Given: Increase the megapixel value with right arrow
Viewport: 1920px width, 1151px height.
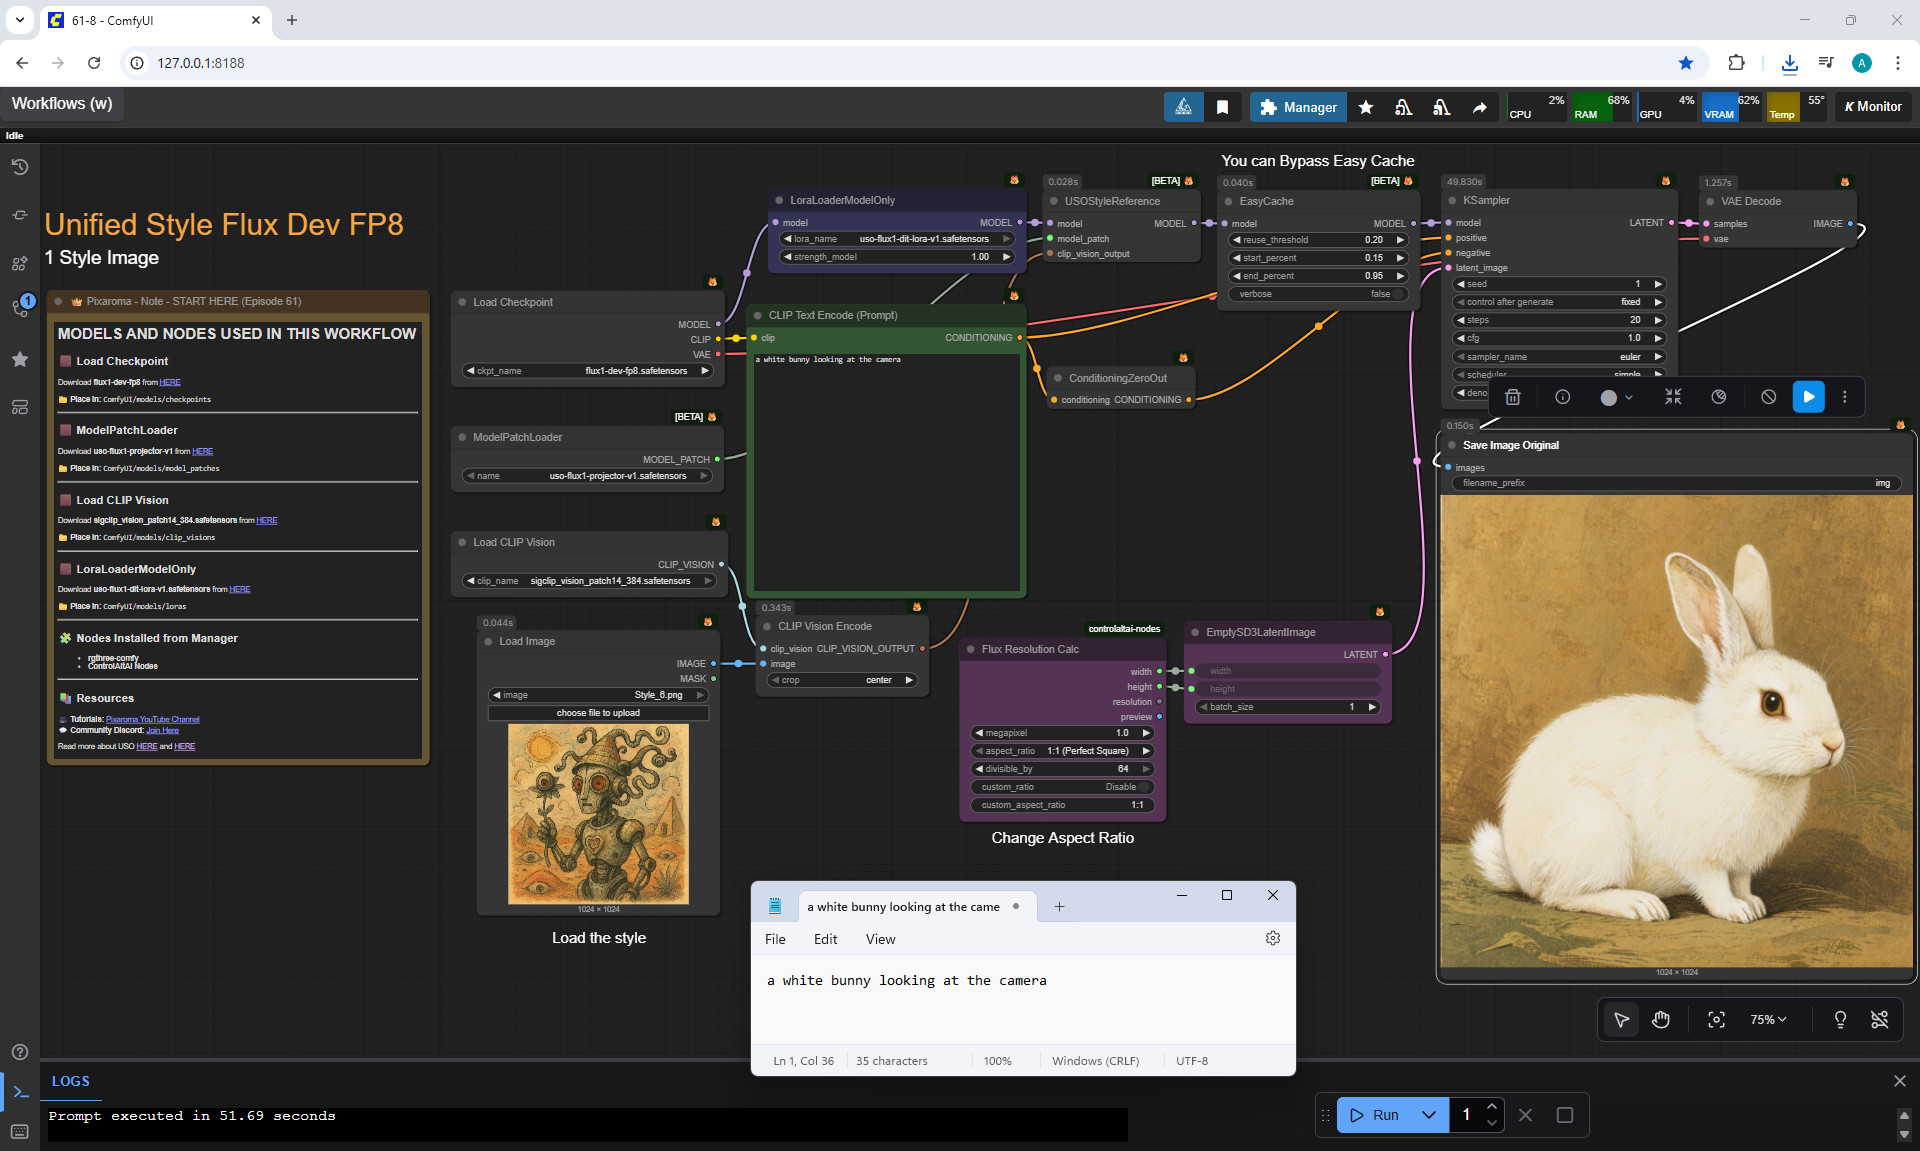Looking at the screenshot, I should tap(1146, 733).
